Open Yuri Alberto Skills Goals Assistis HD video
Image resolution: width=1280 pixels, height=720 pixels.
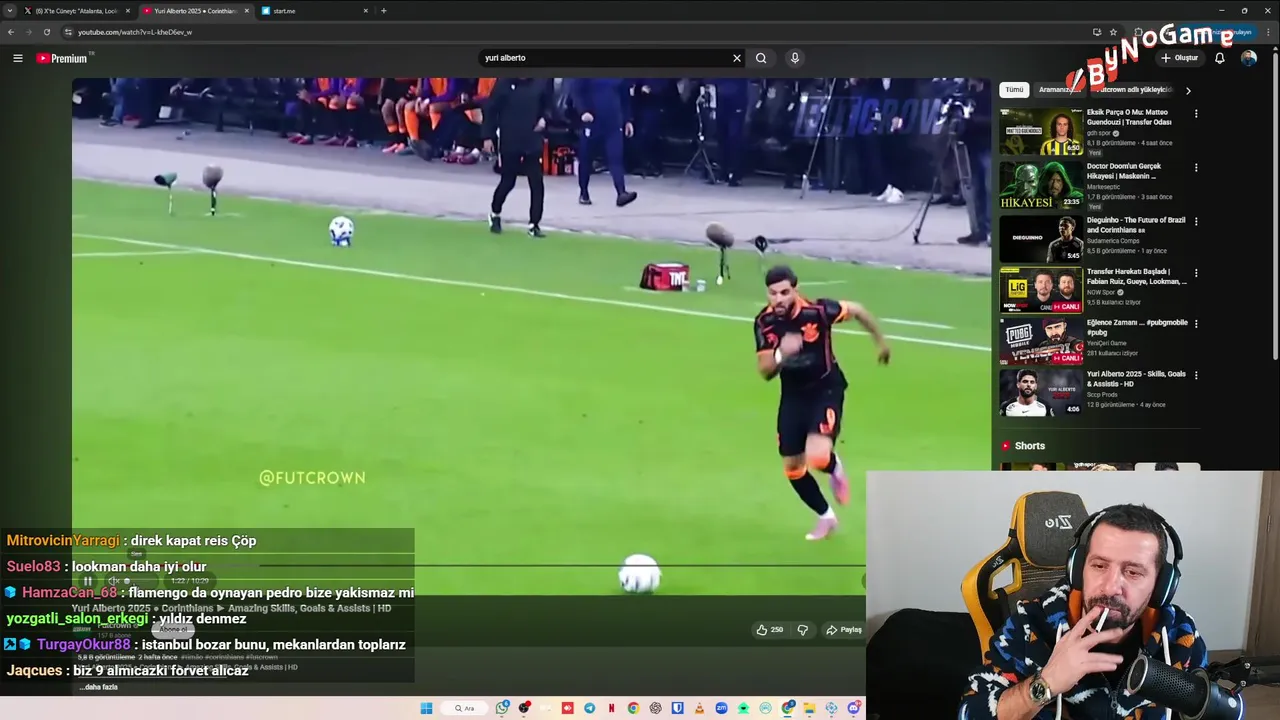(x=1041, y=392)
